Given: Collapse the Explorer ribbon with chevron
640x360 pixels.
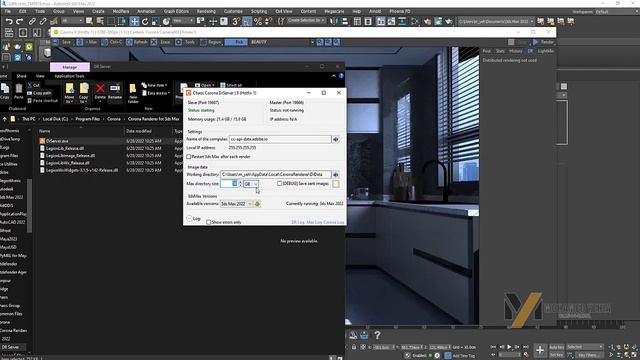Looking at the screenshot, I should coord(334,76).
